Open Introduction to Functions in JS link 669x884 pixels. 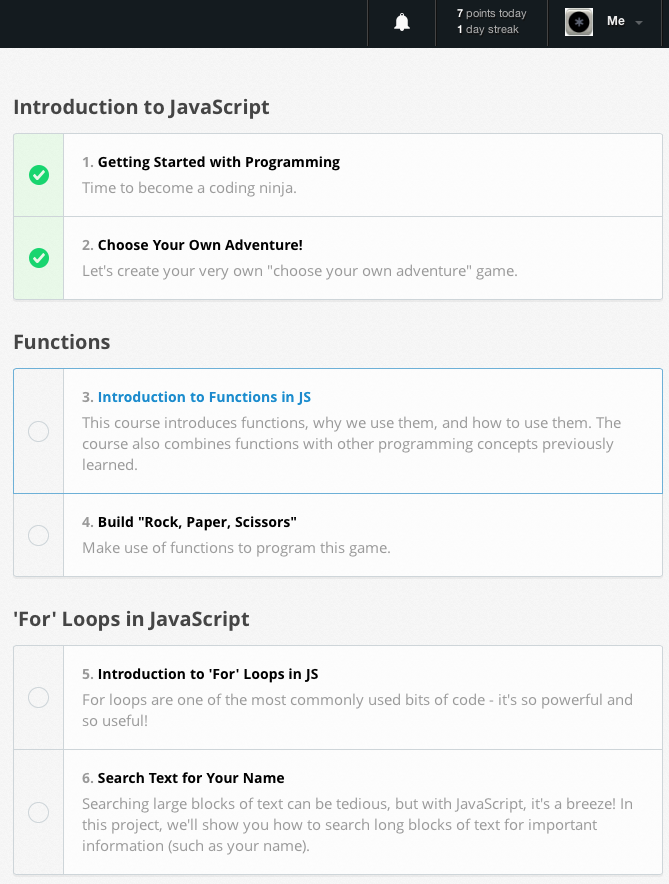(x=204, y=397)
